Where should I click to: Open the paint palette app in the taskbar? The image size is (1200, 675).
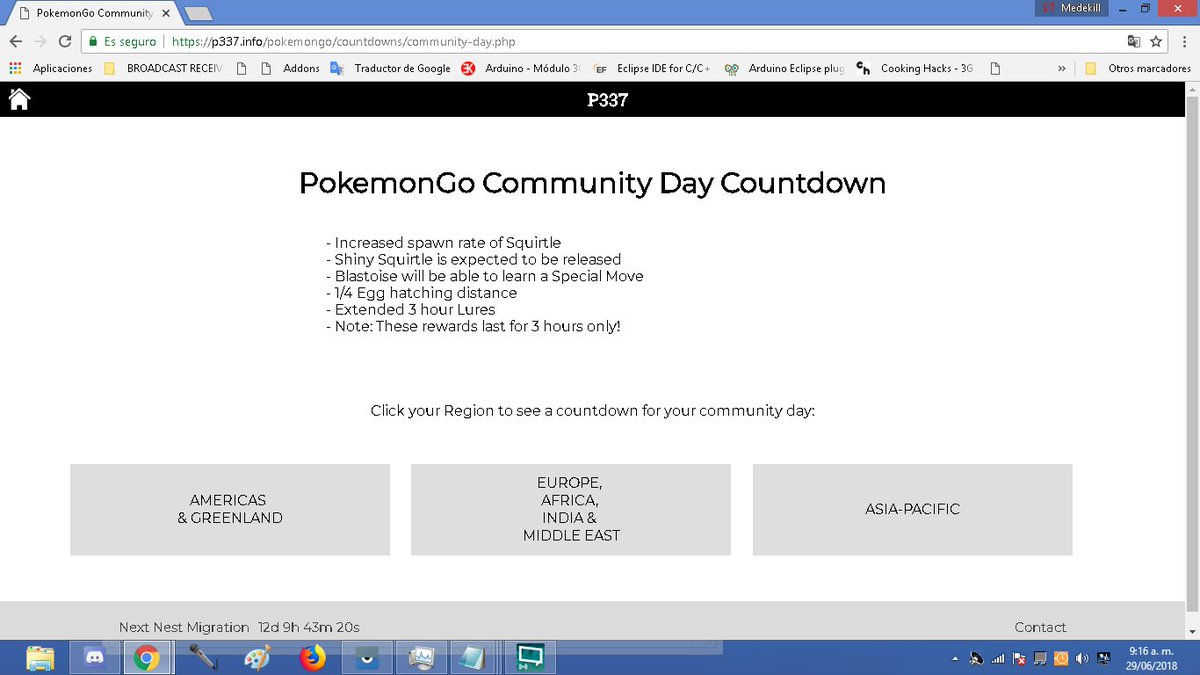tap(258, 657)
